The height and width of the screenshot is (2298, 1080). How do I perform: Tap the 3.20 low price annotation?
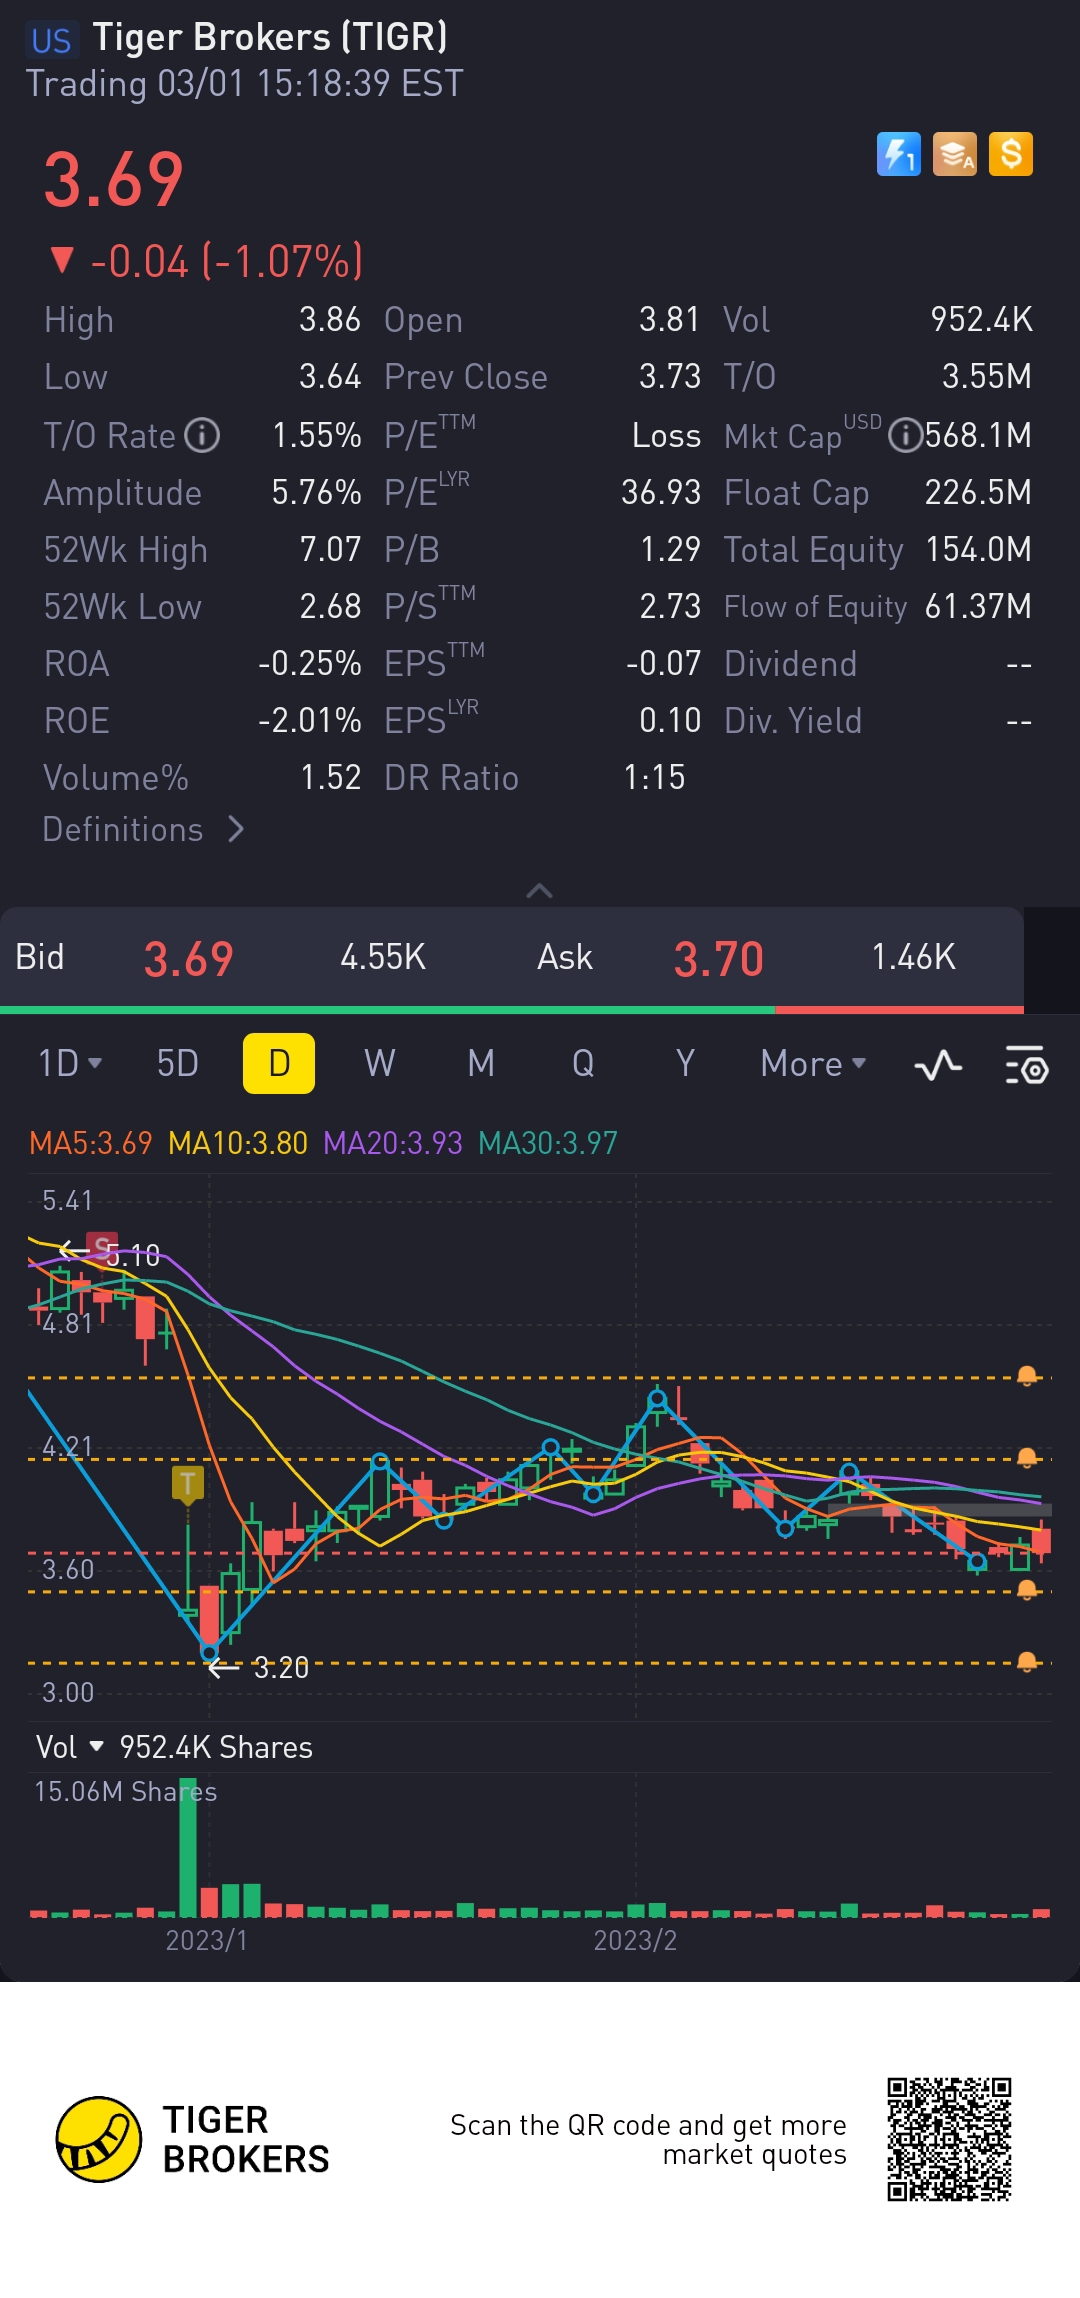click(x=281, y=1668)
